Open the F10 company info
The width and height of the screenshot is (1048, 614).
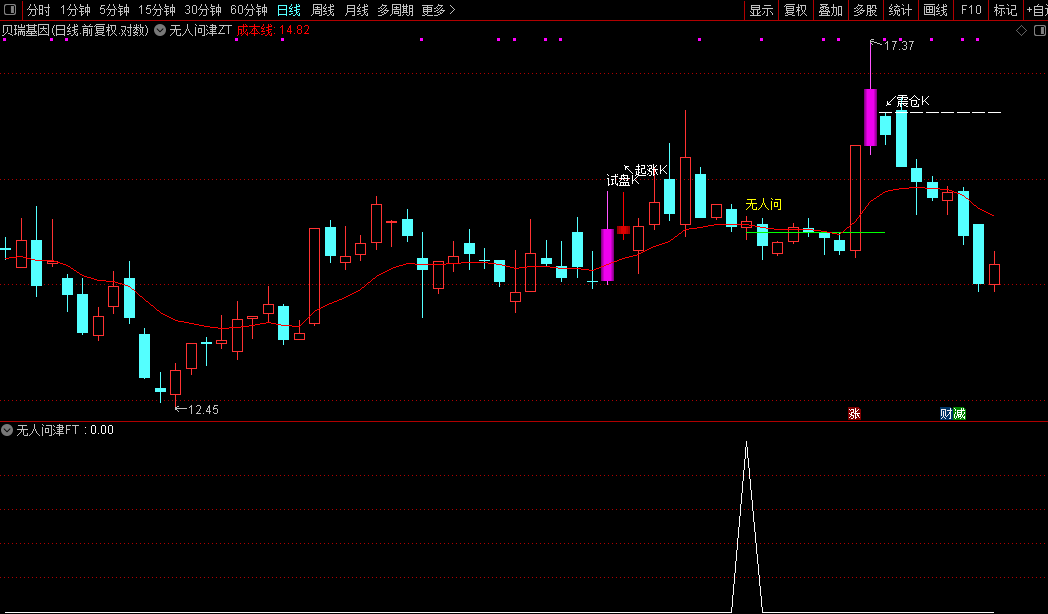[970, 10]
